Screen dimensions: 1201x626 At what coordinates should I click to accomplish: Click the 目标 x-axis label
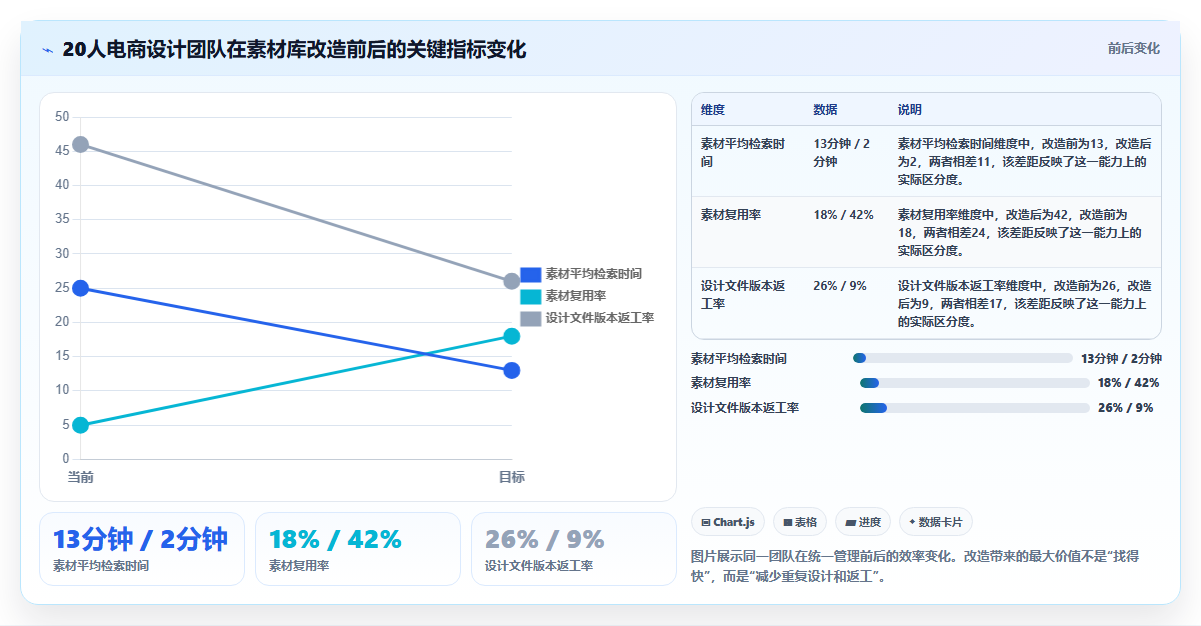511,477
